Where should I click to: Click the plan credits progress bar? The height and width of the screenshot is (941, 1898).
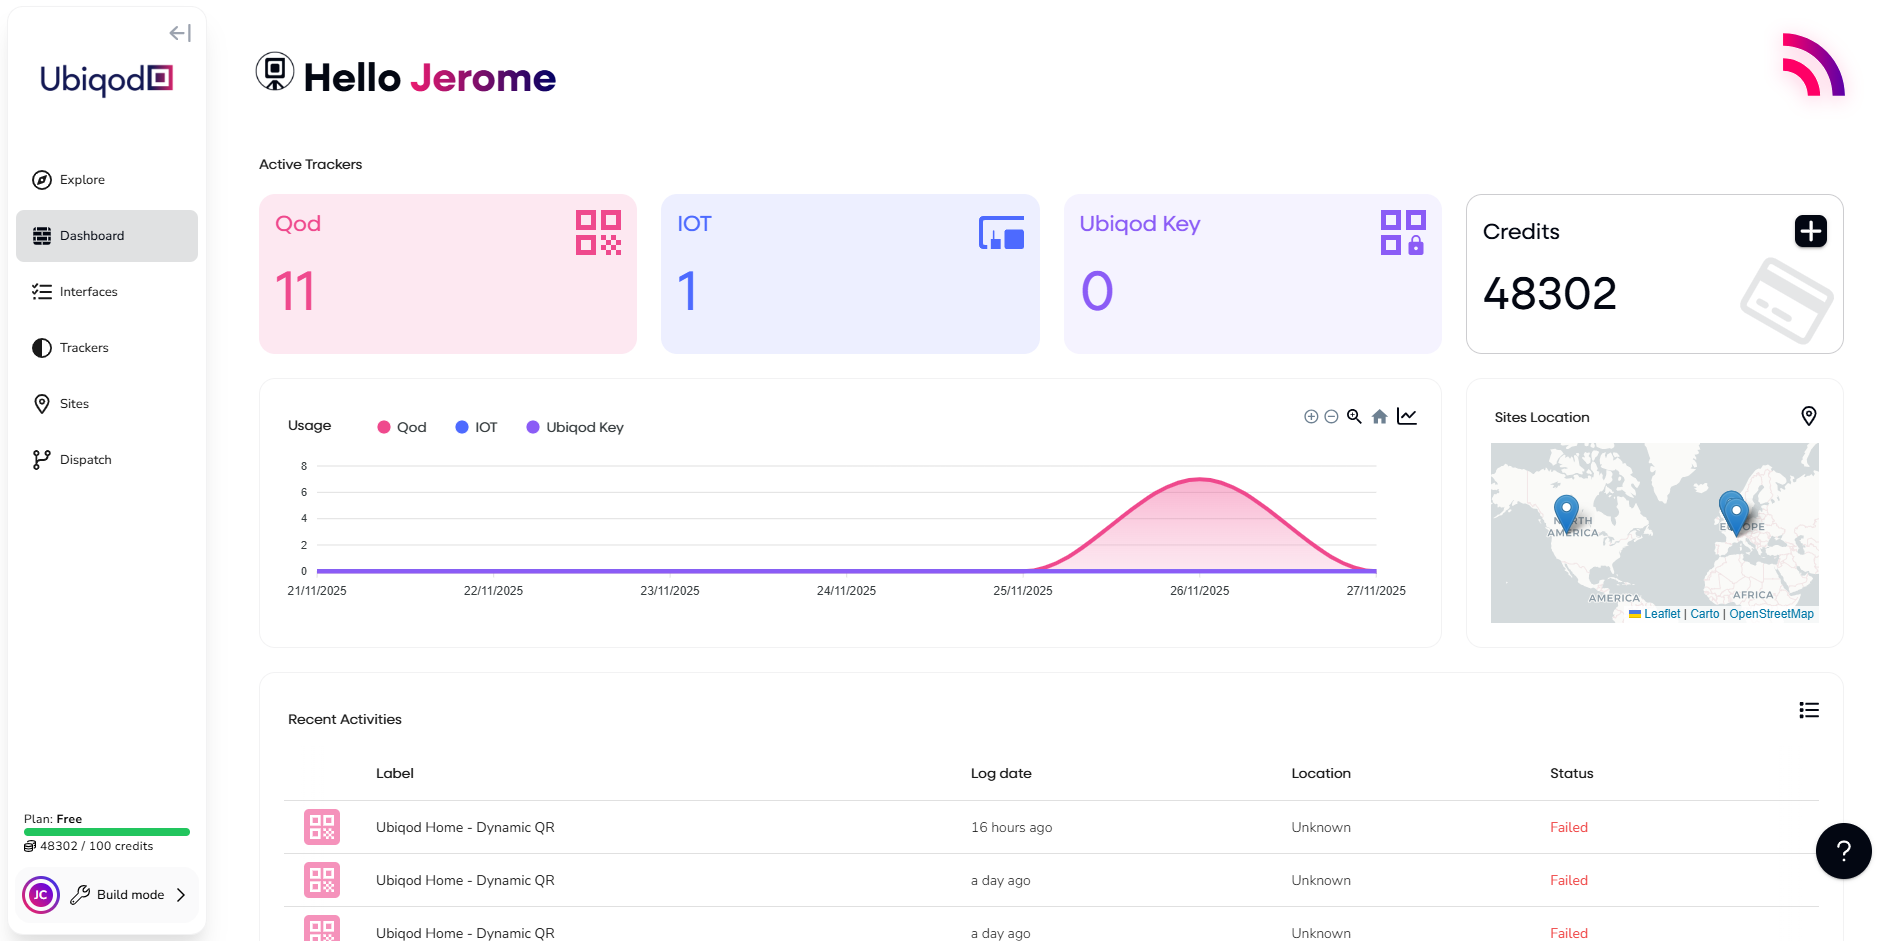tap(107, 832)
